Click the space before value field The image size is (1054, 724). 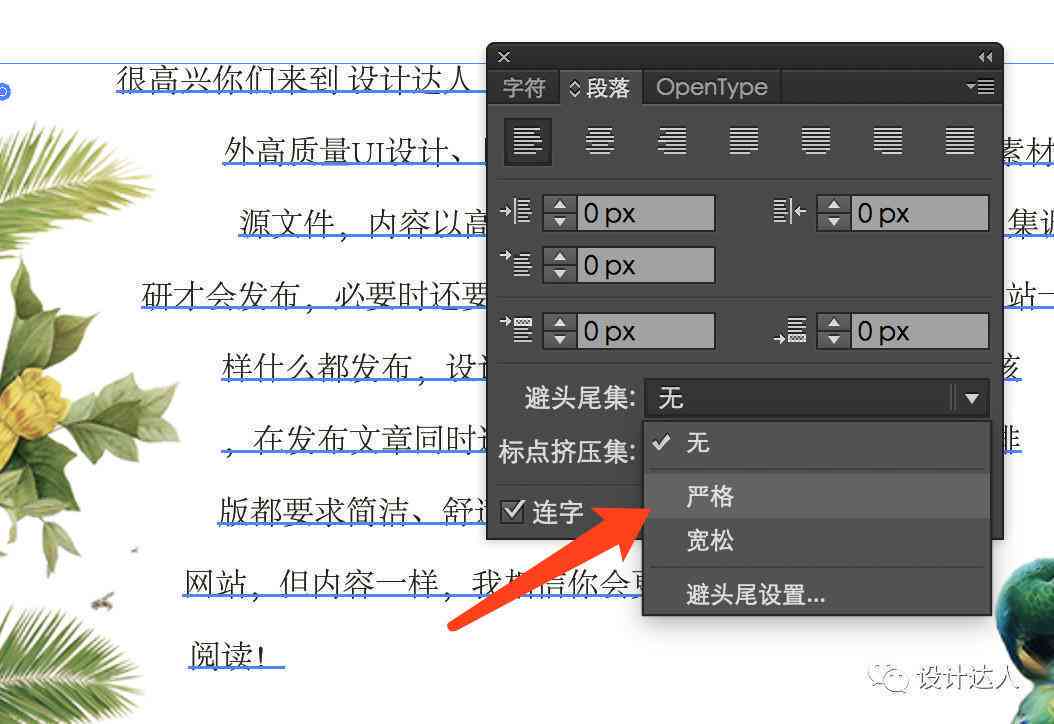645,331
